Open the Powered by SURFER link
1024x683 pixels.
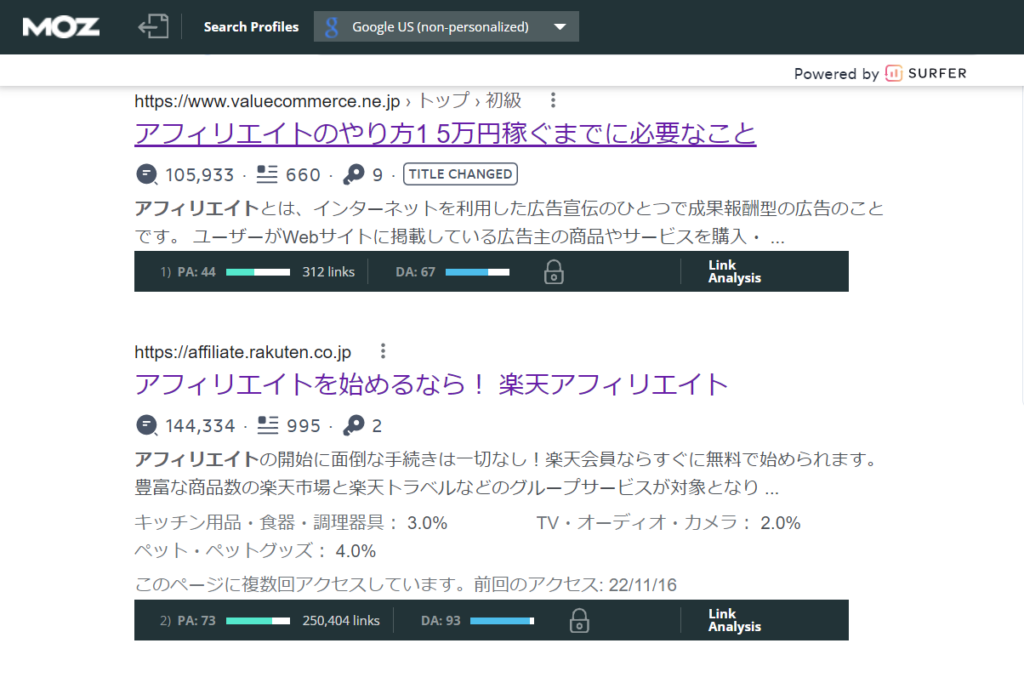[880, 73]
